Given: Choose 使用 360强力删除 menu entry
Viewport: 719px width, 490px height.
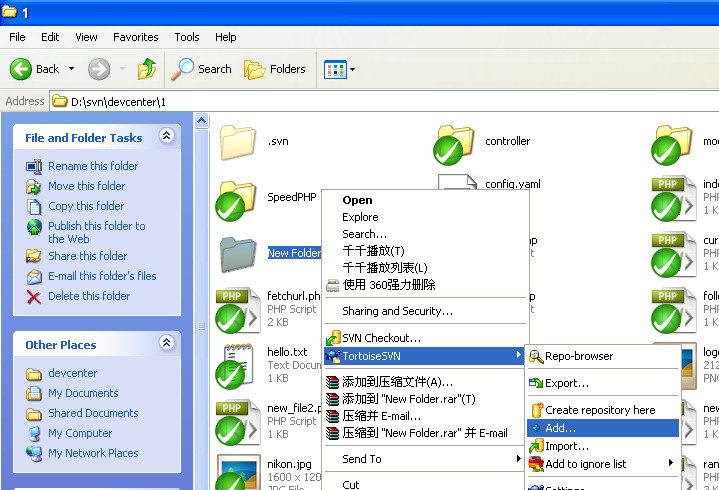Looking at the screenshot, I should click(x=425, y=285).
